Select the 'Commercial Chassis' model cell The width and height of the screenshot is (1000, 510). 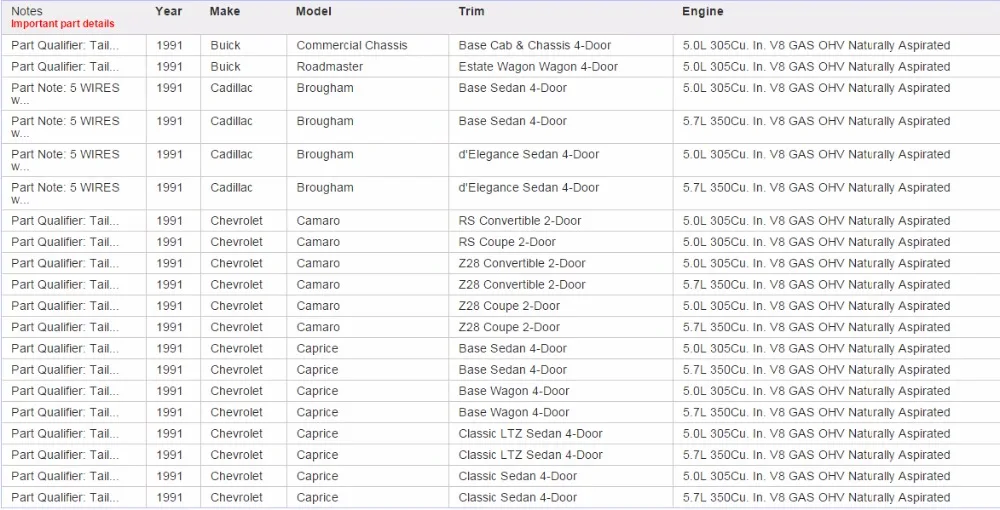(351, 45)
